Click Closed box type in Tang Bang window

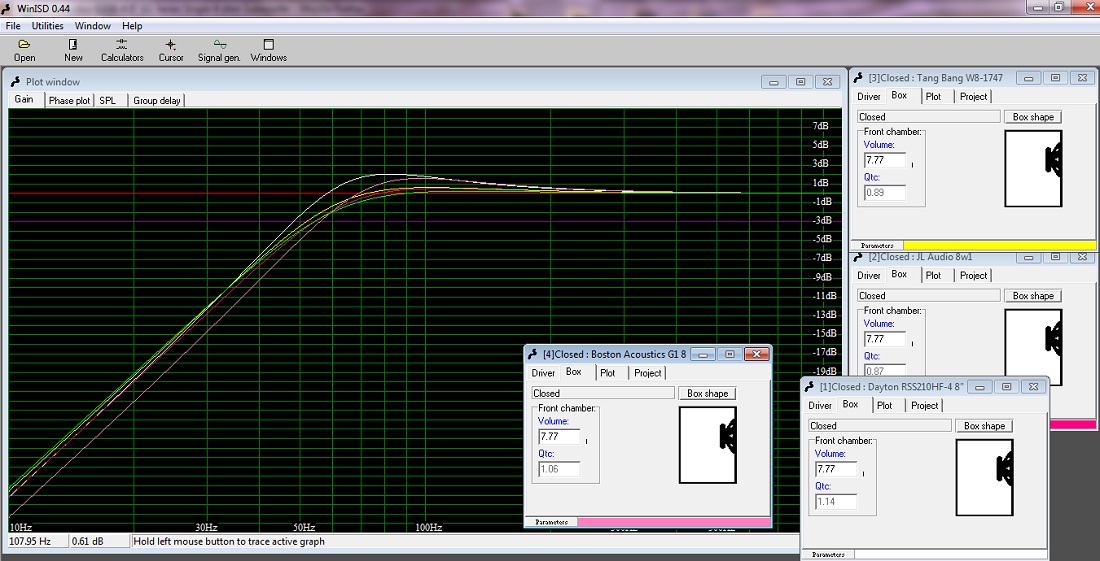[x=929, y=117]
